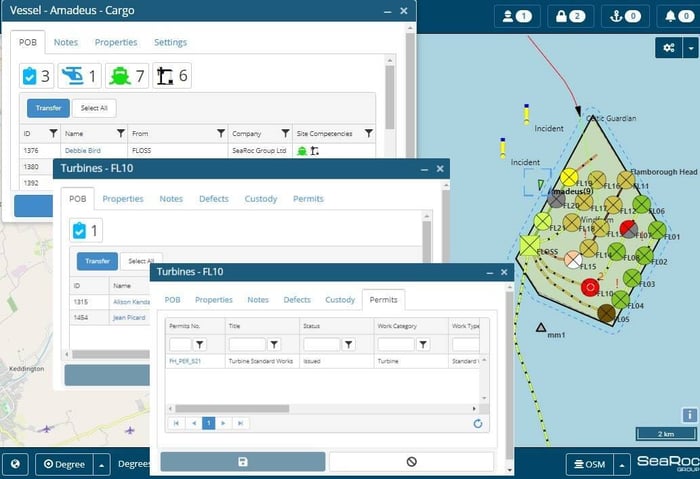The image size is (700, 479).
Task: Click the Title filter input field
Action: pos(247,344)
